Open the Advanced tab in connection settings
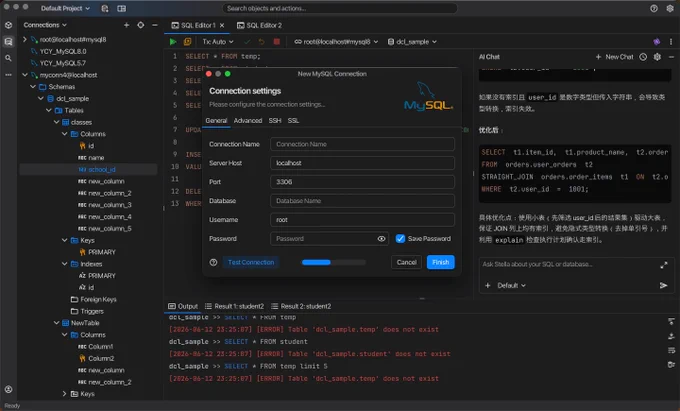 click(248, 121)
